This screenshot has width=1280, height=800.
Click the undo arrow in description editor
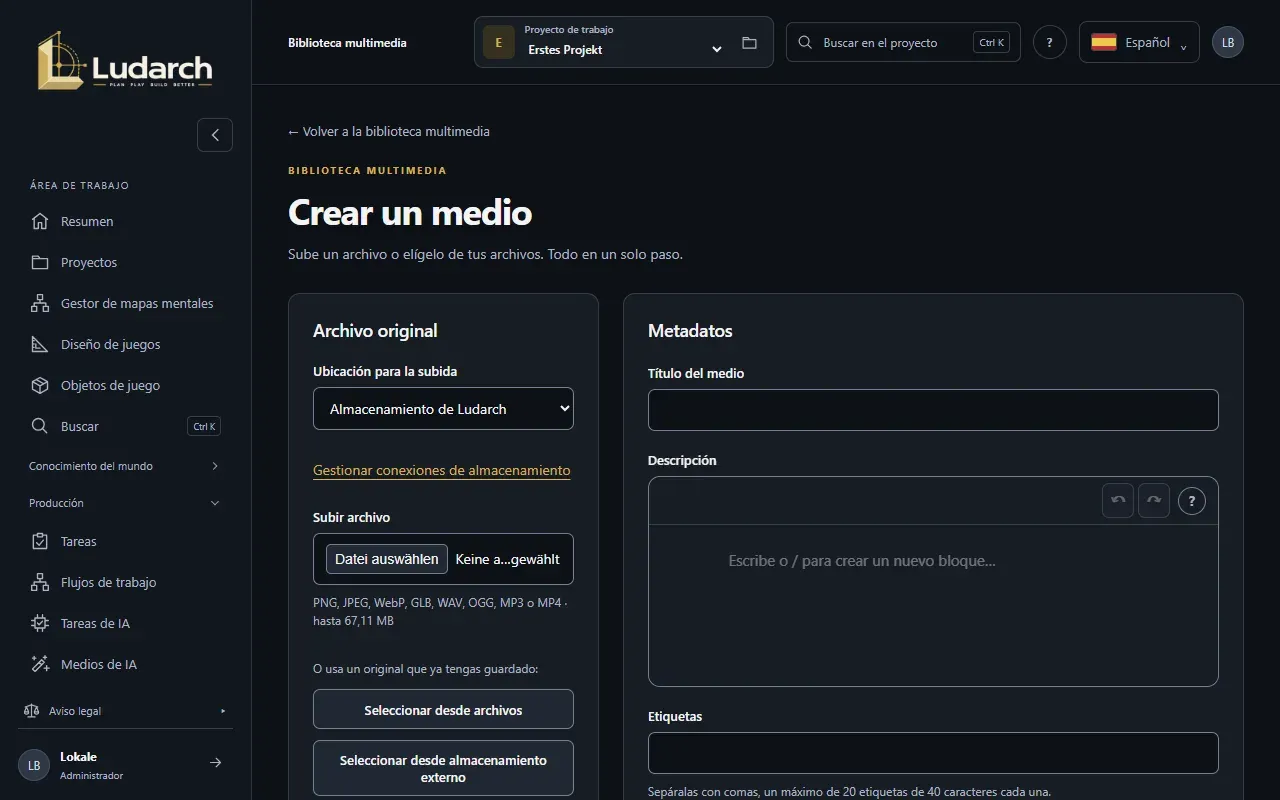[x=1118, y=500]
